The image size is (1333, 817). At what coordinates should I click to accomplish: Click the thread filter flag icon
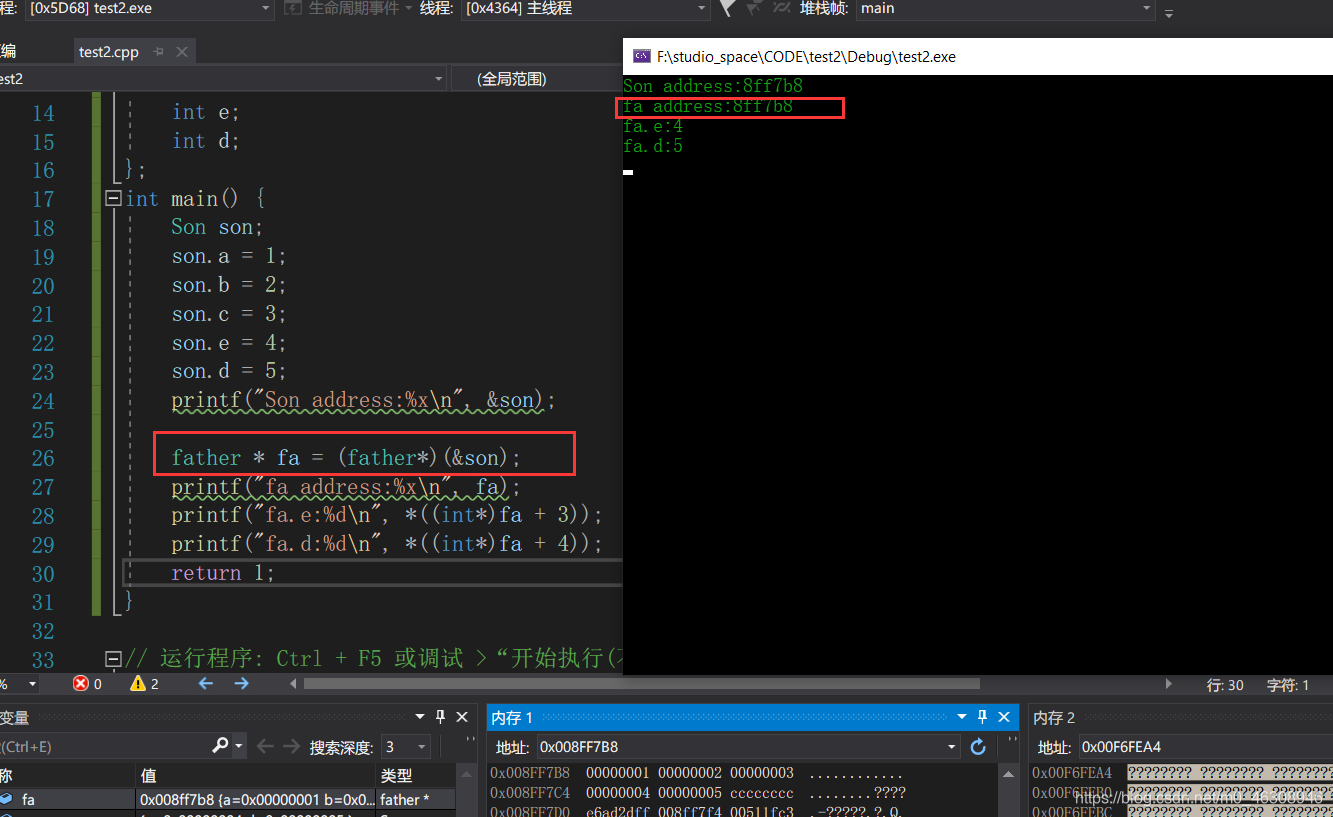(x=727, y=8)
